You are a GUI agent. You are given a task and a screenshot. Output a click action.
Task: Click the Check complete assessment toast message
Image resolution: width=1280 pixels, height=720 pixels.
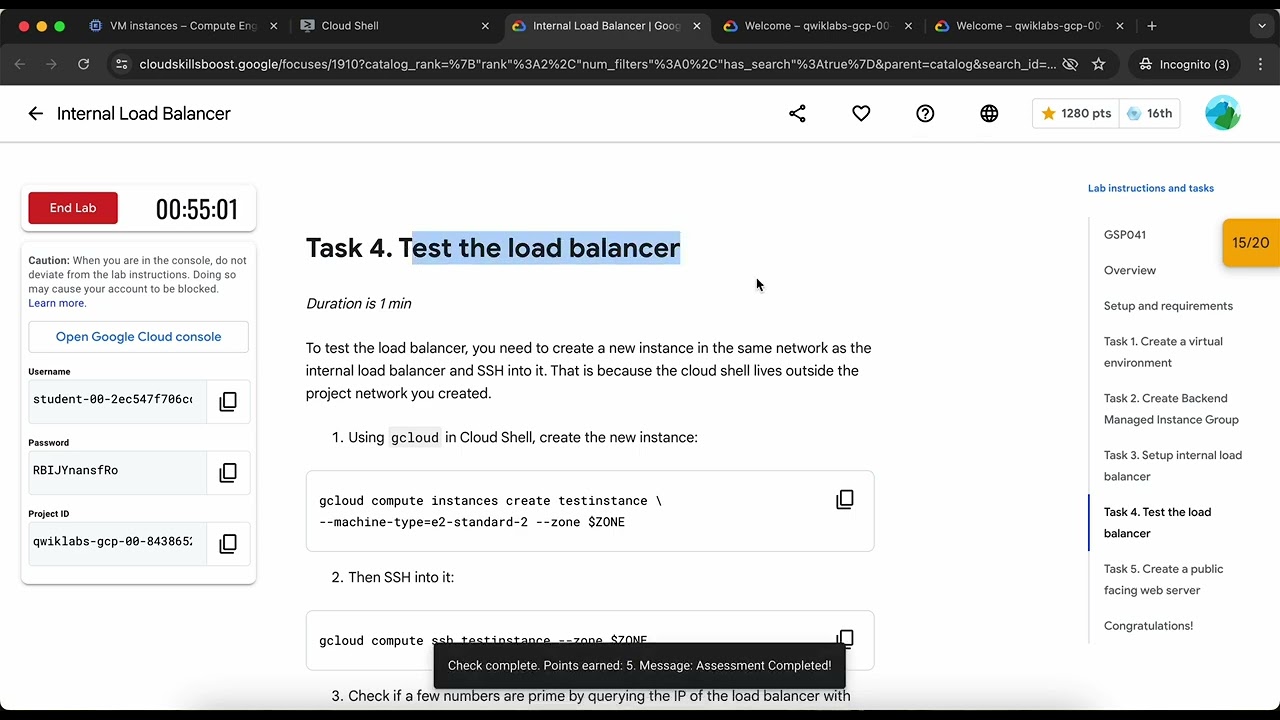point(639,666)
